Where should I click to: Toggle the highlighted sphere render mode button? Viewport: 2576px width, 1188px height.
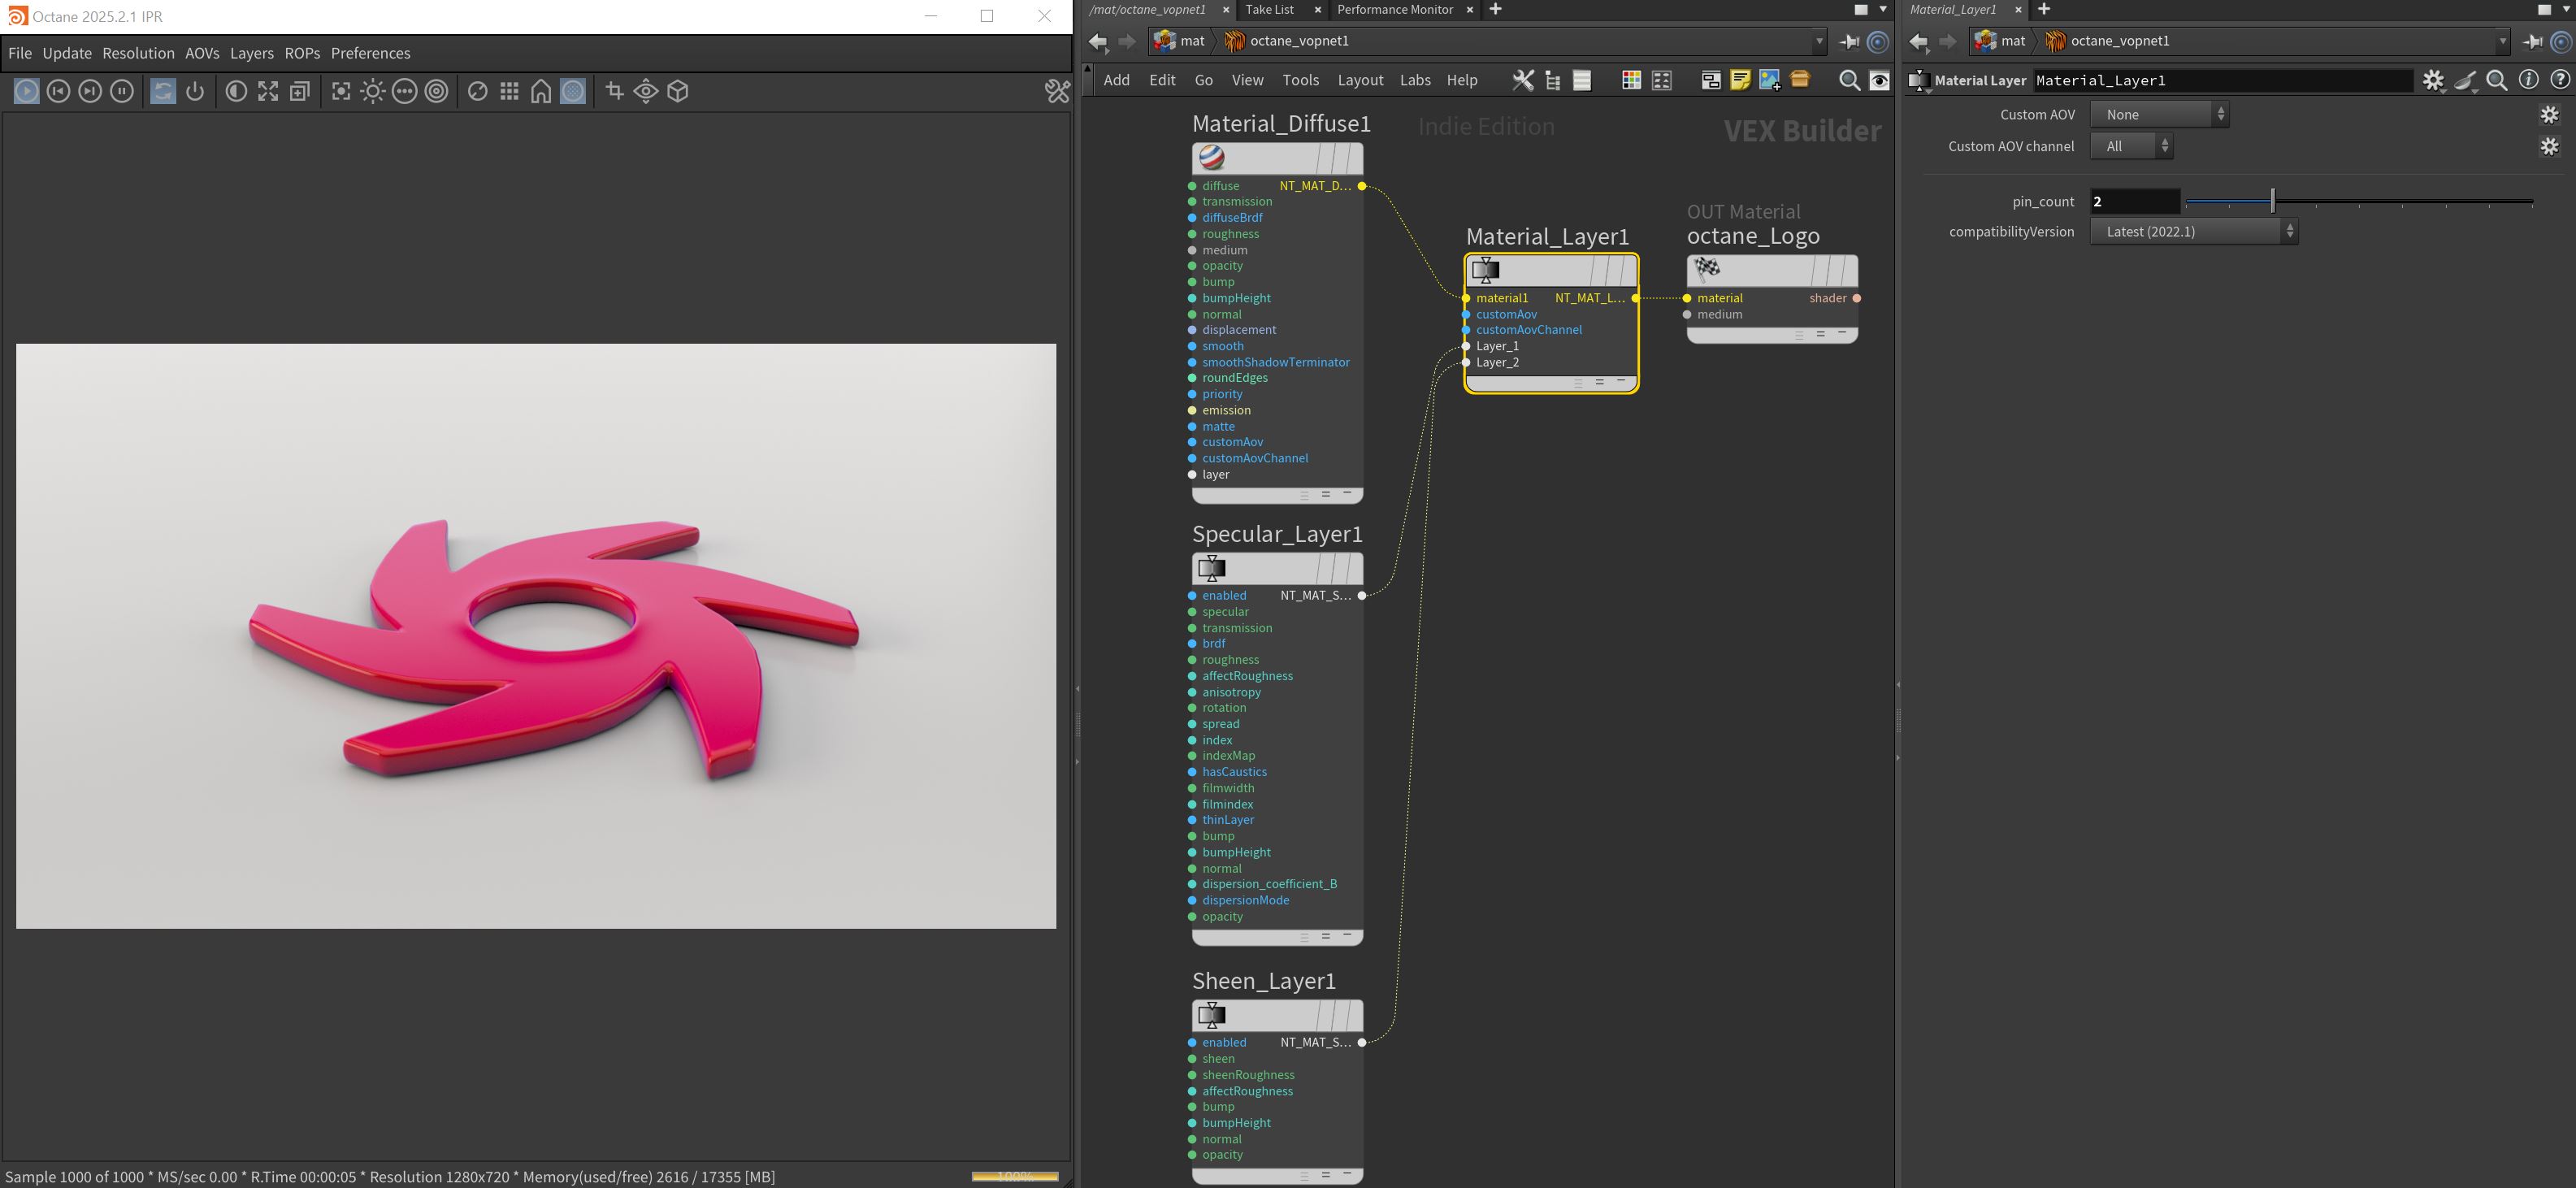tap(573, 91)
